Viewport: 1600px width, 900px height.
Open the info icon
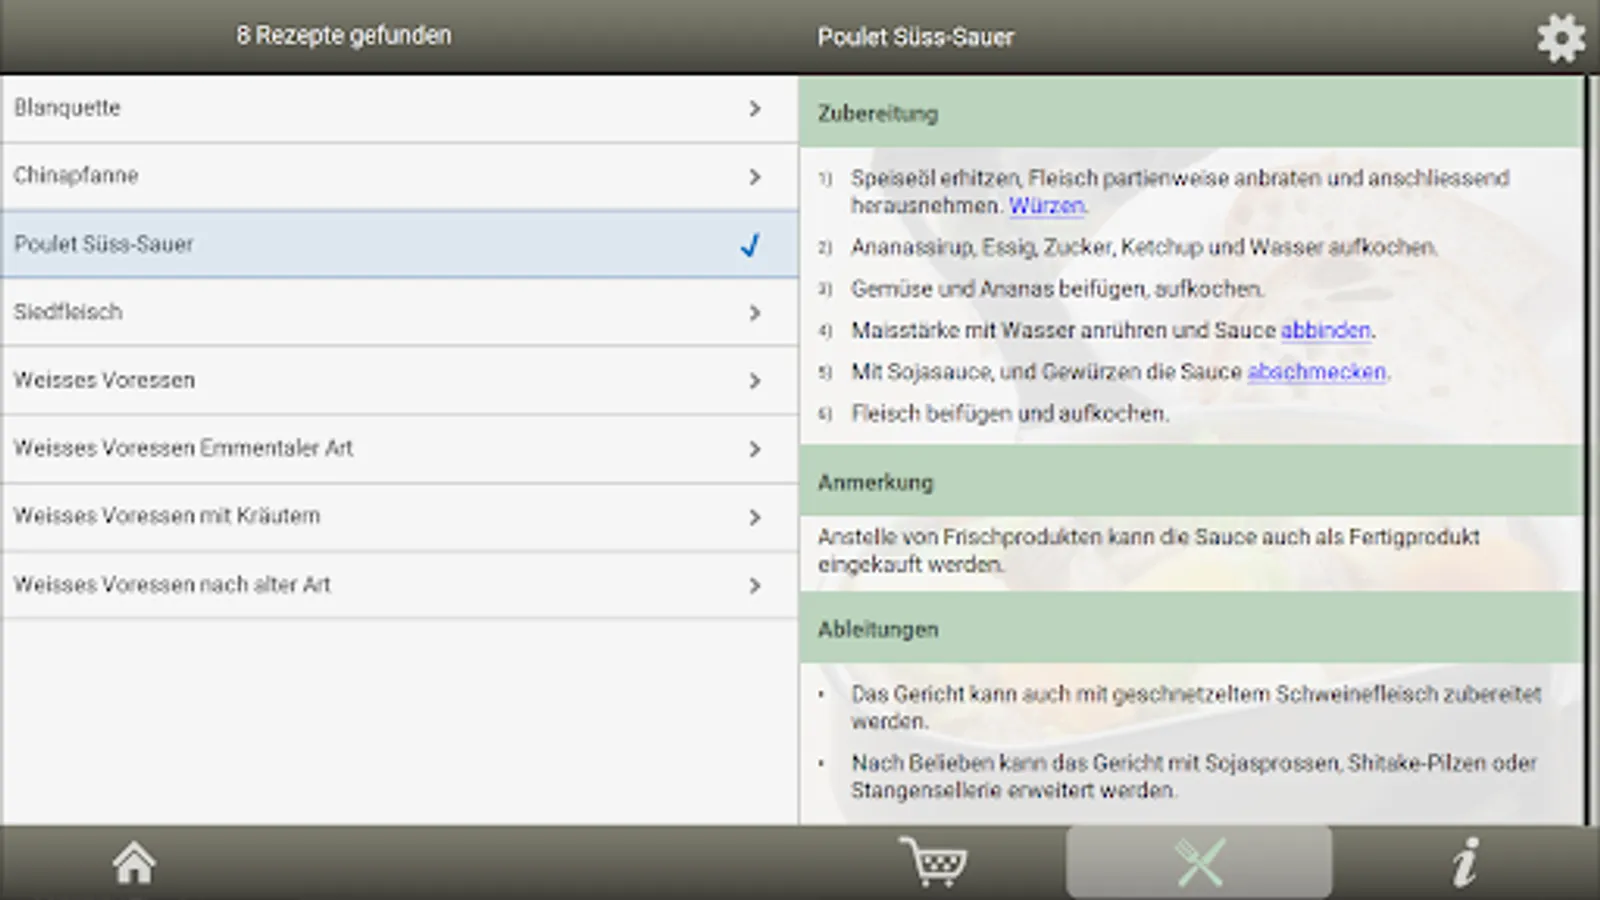(x=1465, y=862)
